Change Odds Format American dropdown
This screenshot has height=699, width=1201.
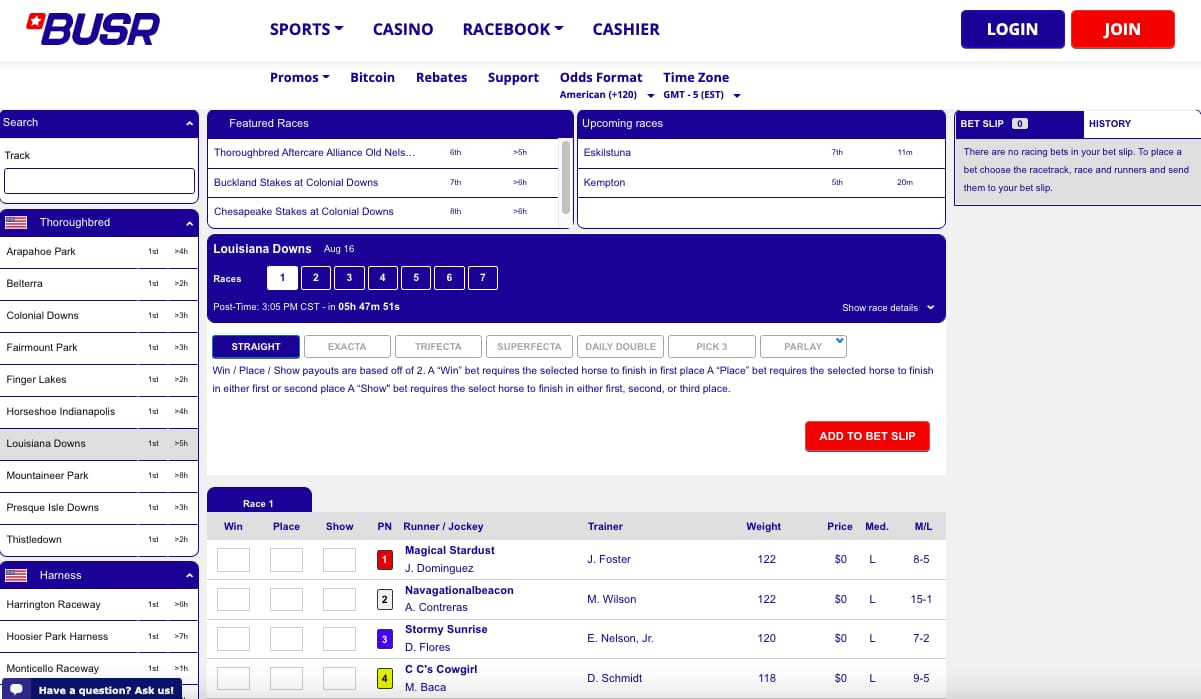tap(605, 95)
